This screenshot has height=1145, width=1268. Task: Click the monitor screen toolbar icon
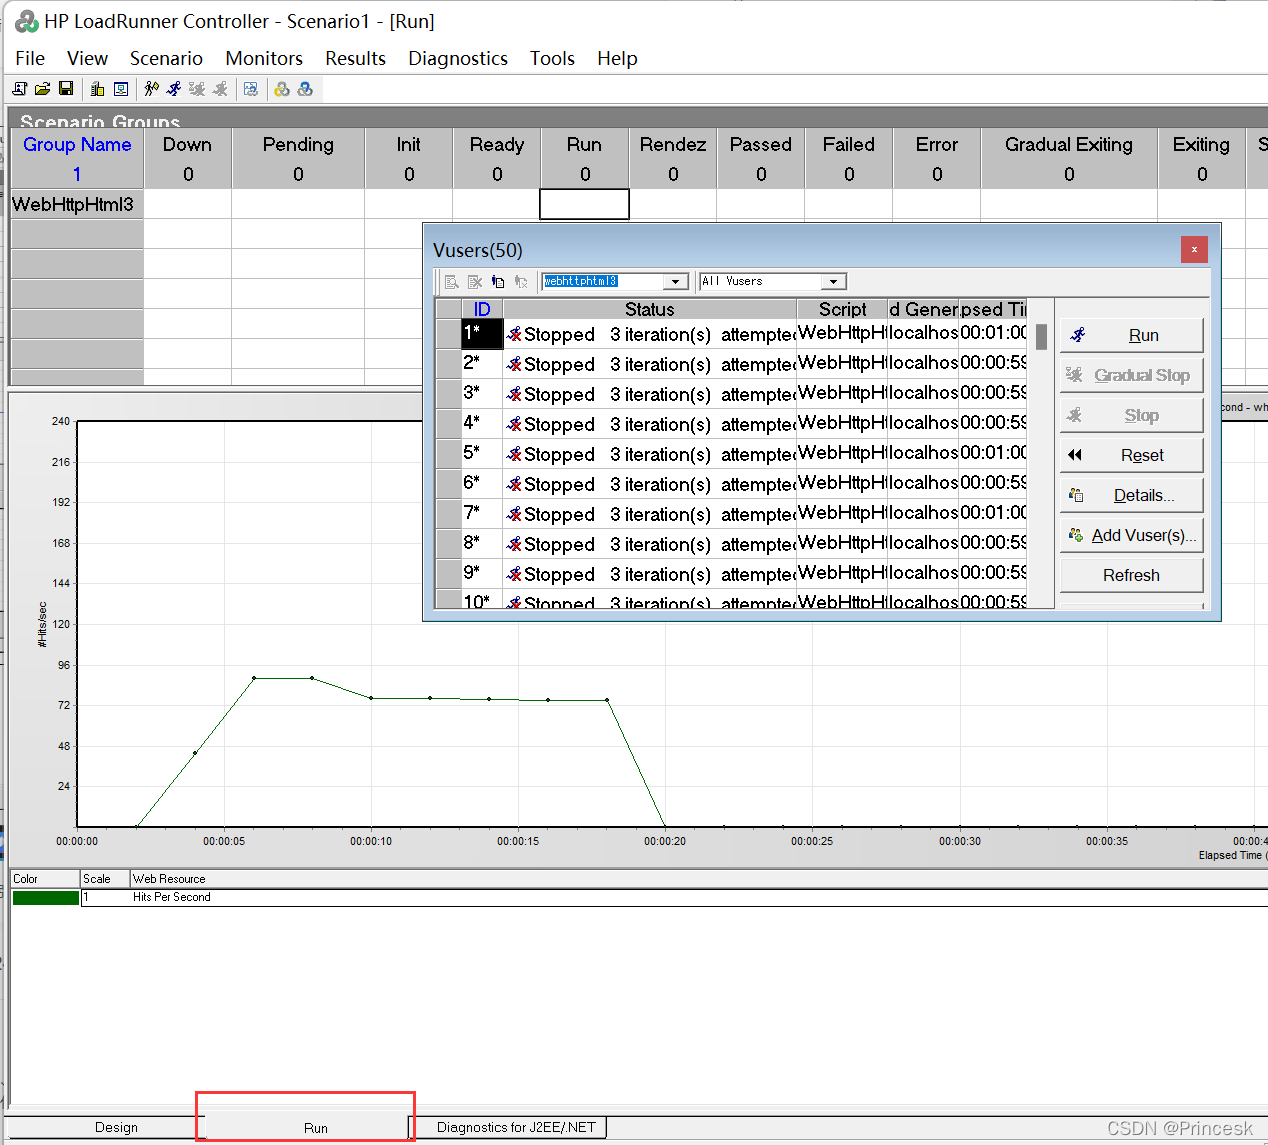tap(121, 89)
